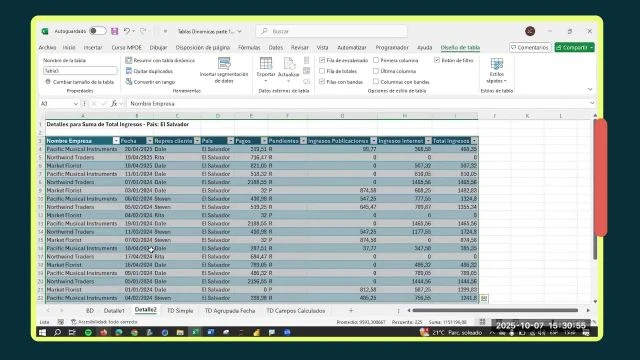Open the quick access toolbar customize arrow

[165, 31]
